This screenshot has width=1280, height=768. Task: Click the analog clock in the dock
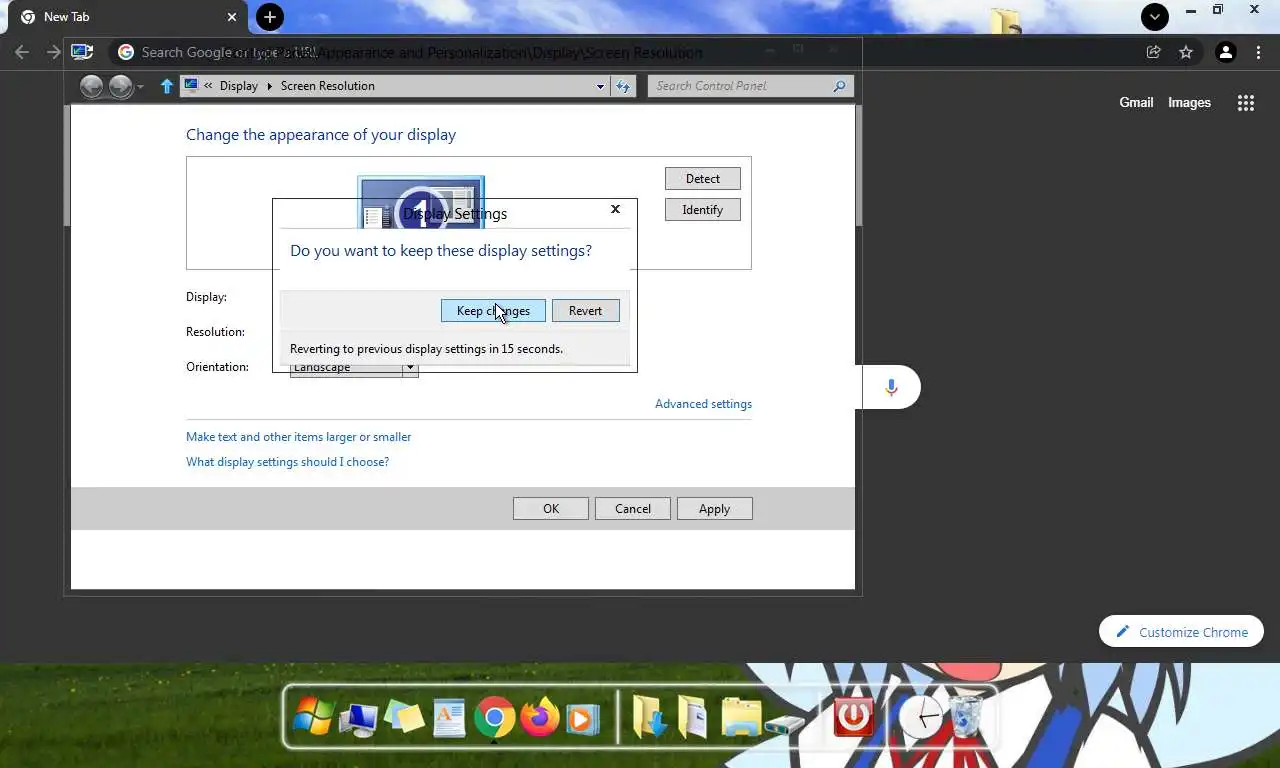920,717
